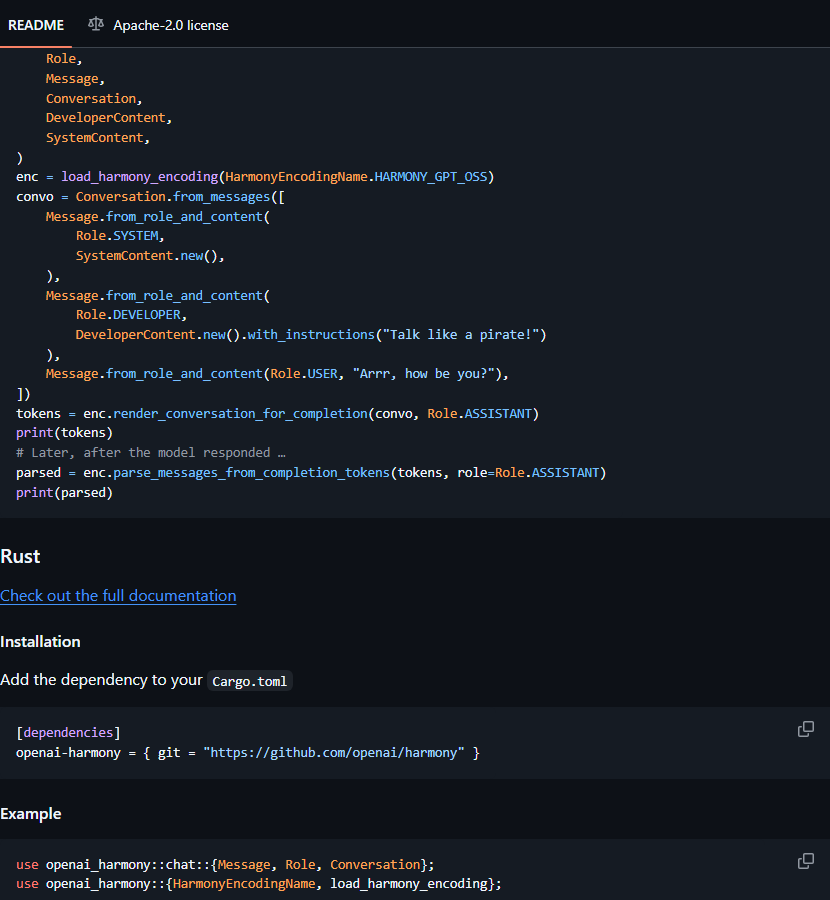
Task: Click the 'Role.DEVELOPER,' code line
Action: click(131, 315)
